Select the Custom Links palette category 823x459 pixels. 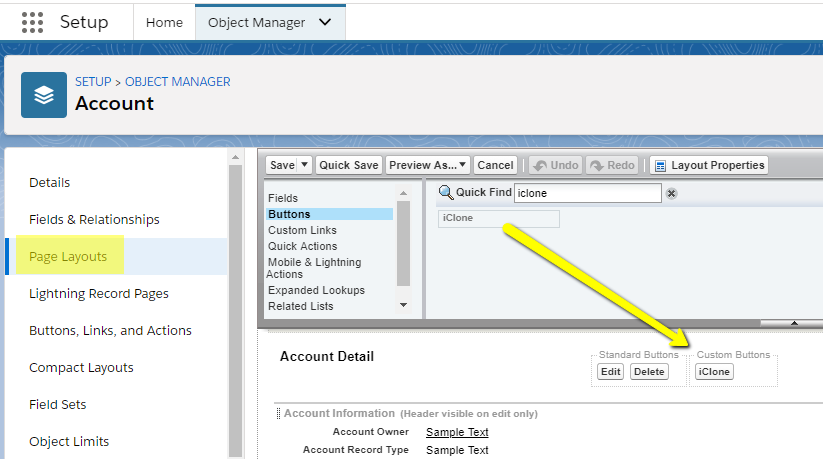(x=302, y=230)
